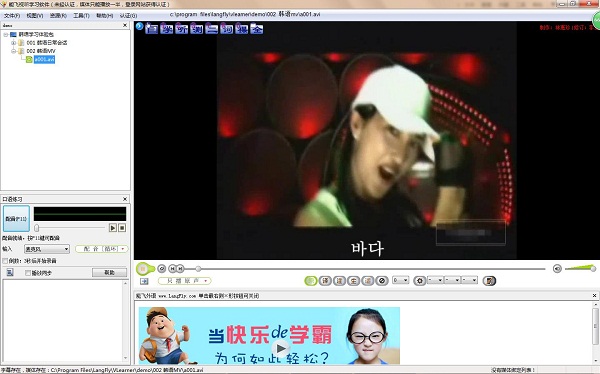
Task: Enable the countdown before recording checkbox
Action: point(5,261)
